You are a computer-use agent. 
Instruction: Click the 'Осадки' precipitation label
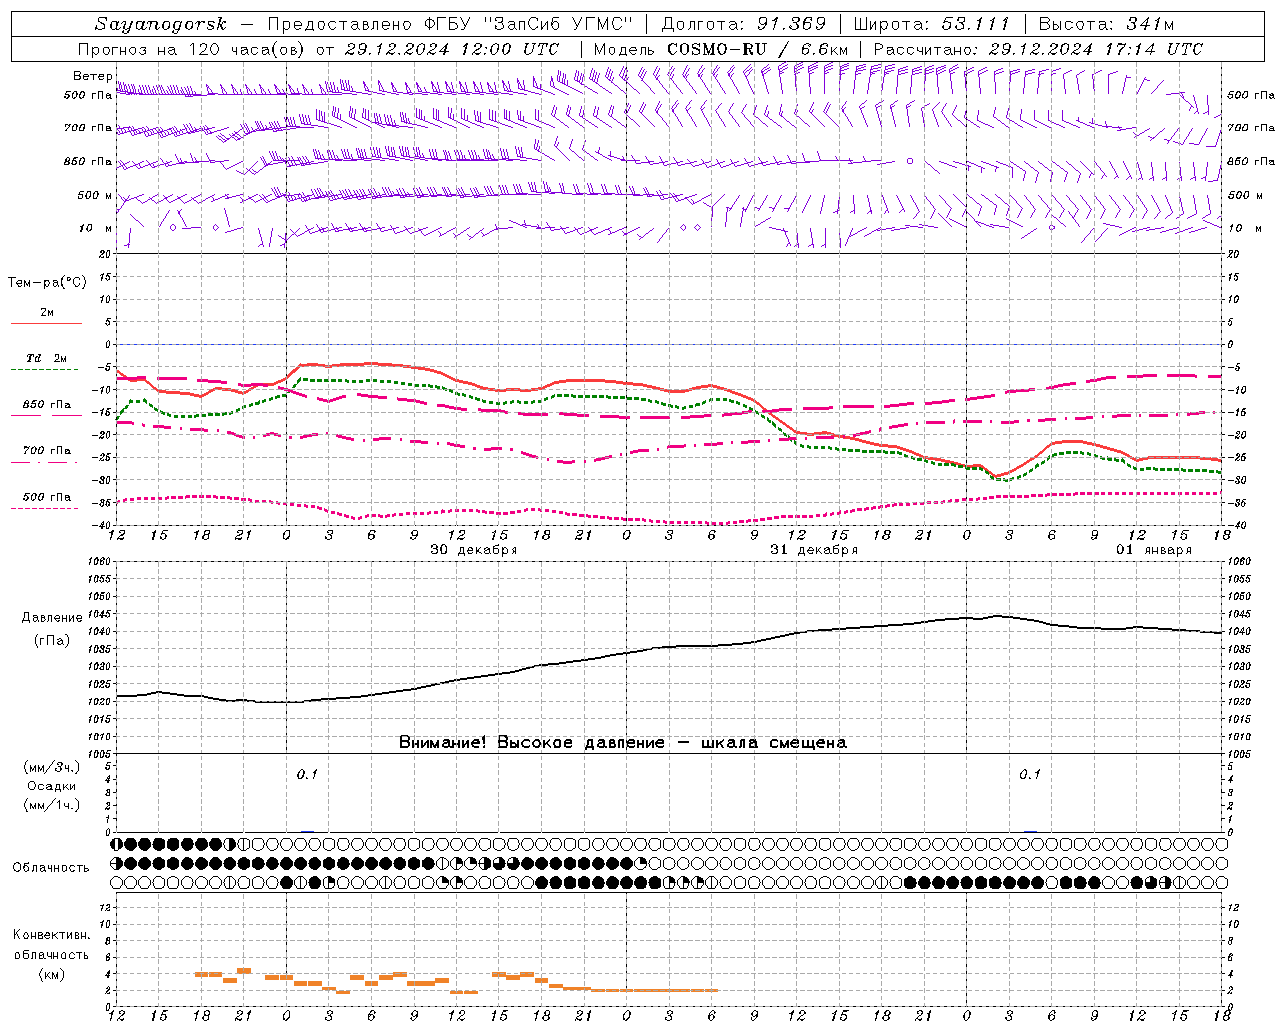click(x=52, y=786)
